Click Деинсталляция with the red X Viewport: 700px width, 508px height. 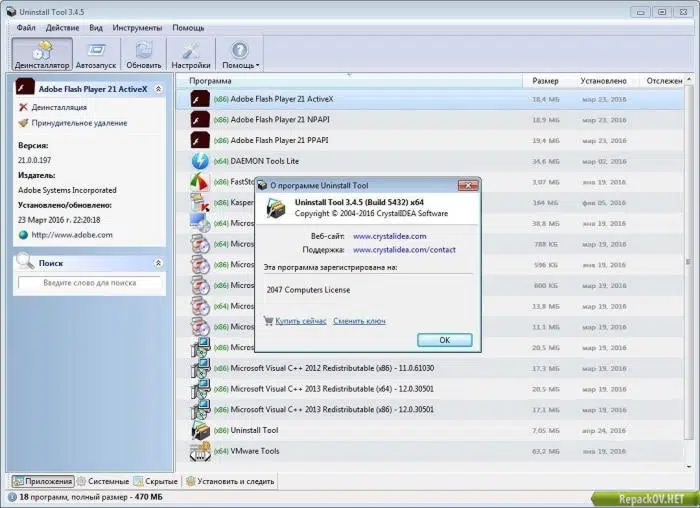point(53,107)
